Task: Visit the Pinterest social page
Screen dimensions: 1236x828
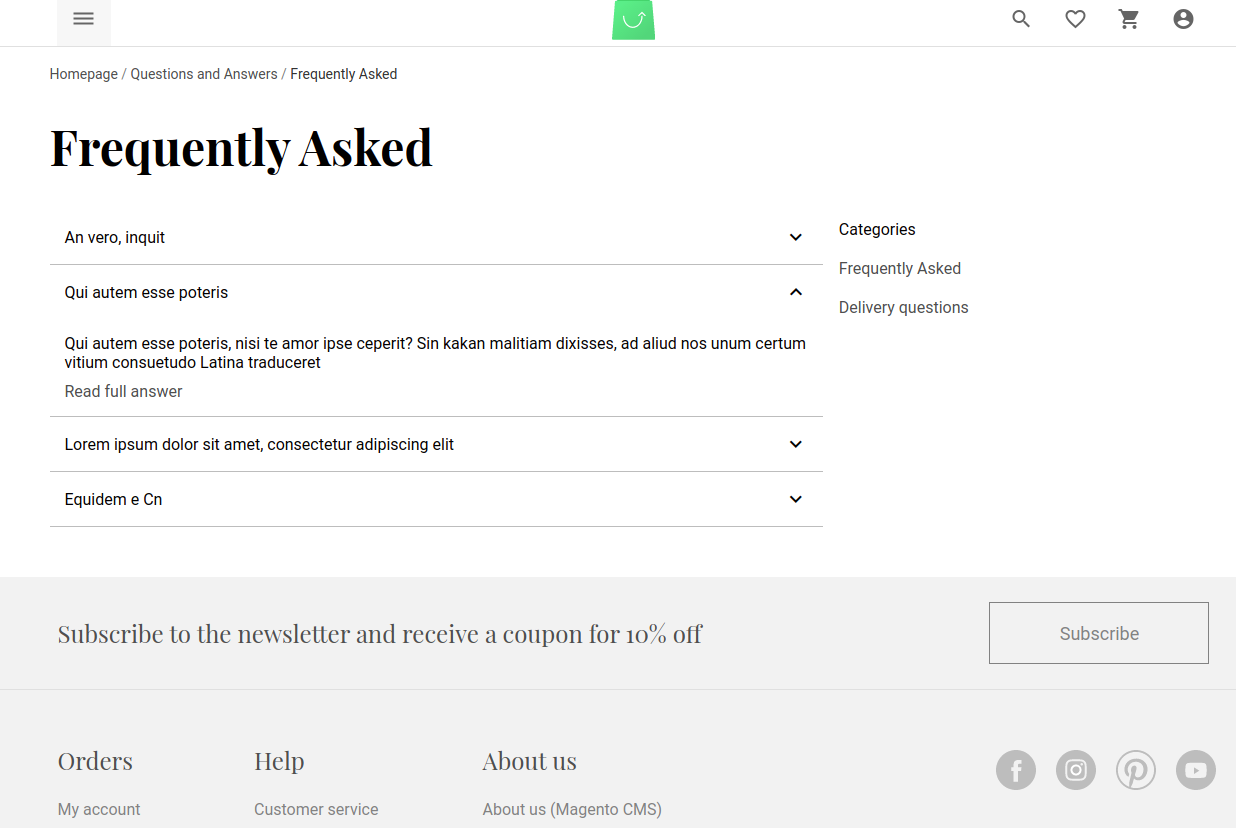Action: (x=1136, y=770)
